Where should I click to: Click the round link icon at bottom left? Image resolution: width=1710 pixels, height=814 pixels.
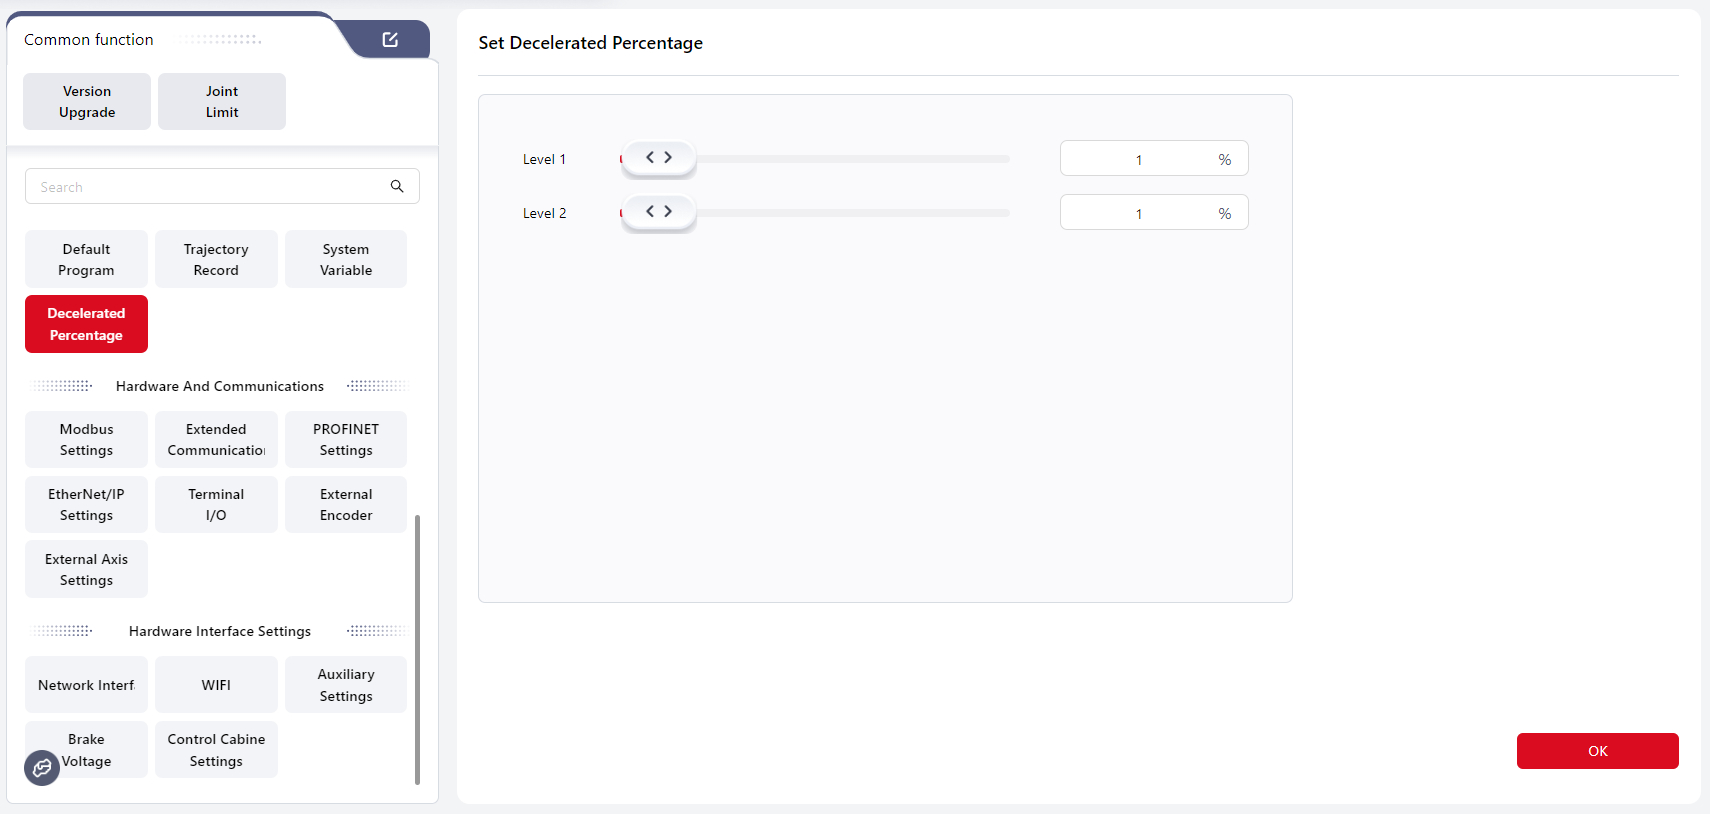click(42, 768)
